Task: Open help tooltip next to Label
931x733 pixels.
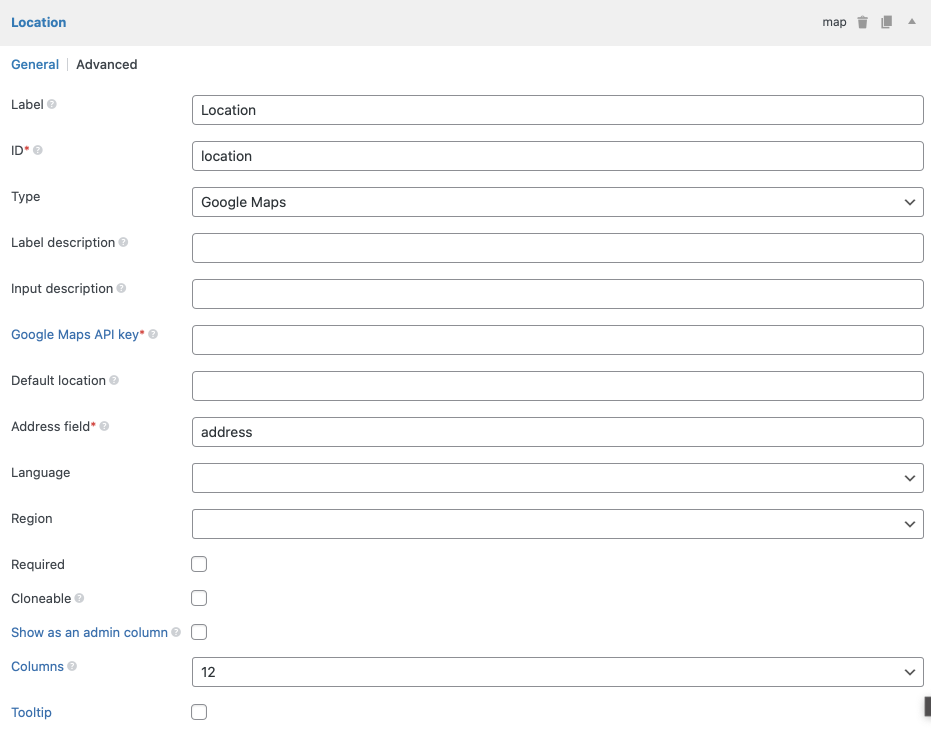Action: pyautogui.click(x=52, y=104)
